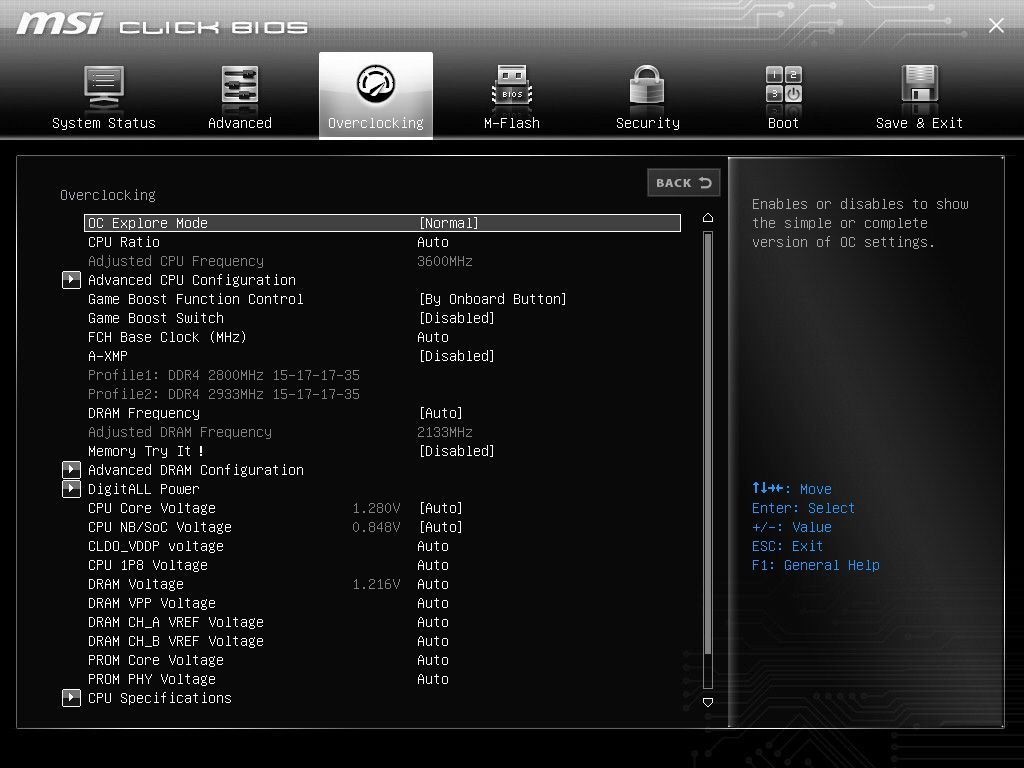Switch to the System Status tab label

point(104,123)
